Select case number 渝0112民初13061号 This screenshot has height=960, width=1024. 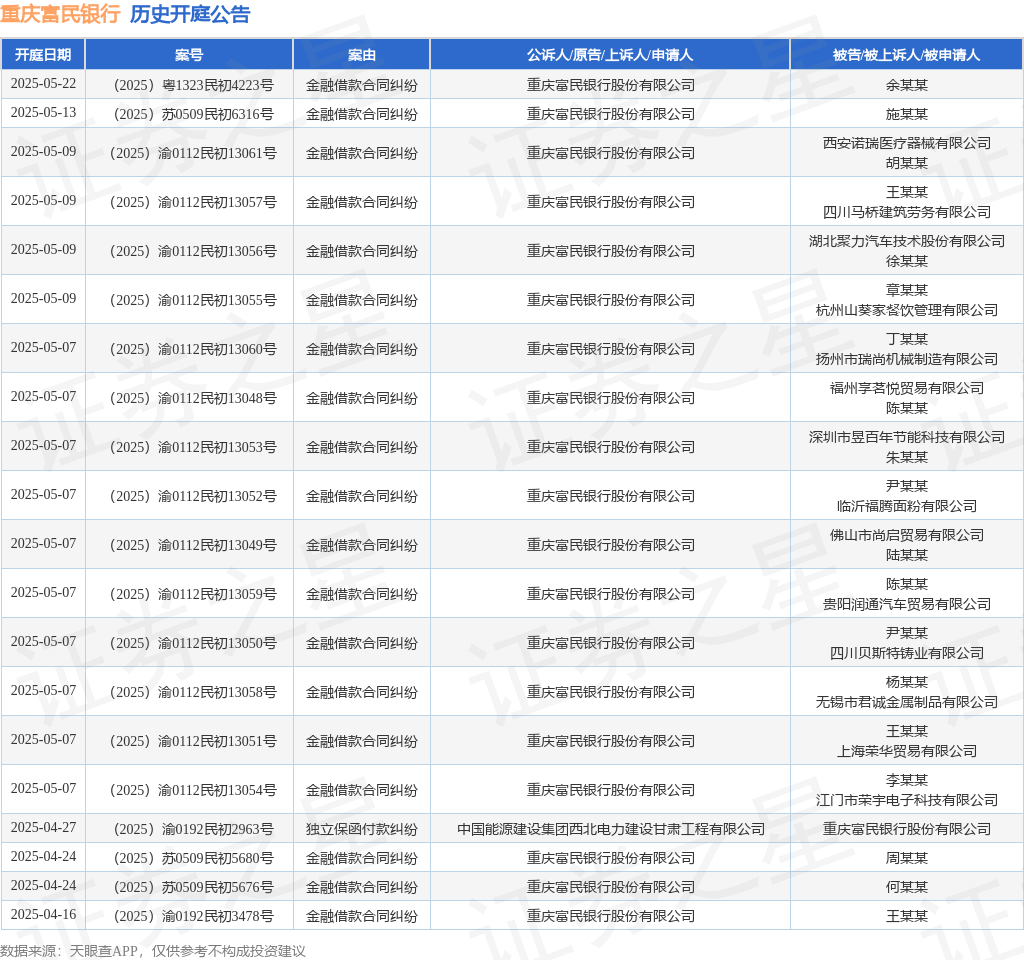click(x=193, y=153)
